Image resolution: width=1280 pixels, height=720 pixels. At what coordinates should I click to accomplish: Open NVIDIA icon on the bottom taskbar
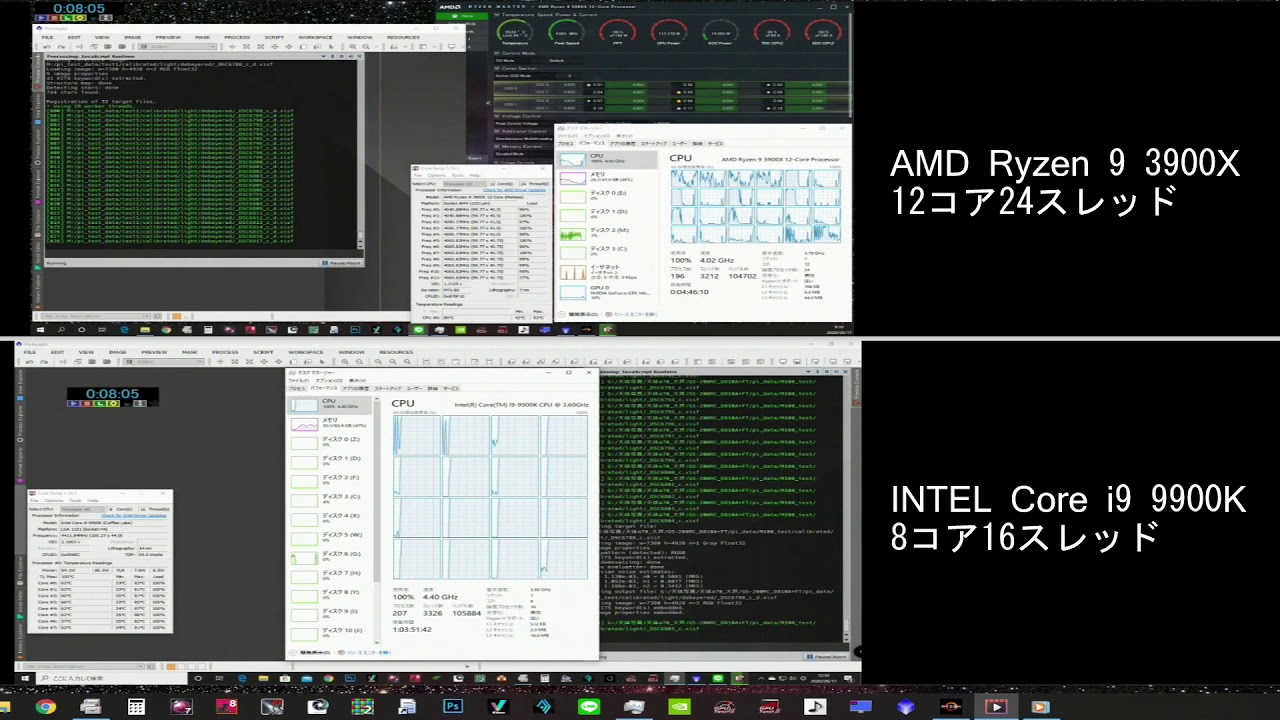pyautogui.click(x=679, y=707)
